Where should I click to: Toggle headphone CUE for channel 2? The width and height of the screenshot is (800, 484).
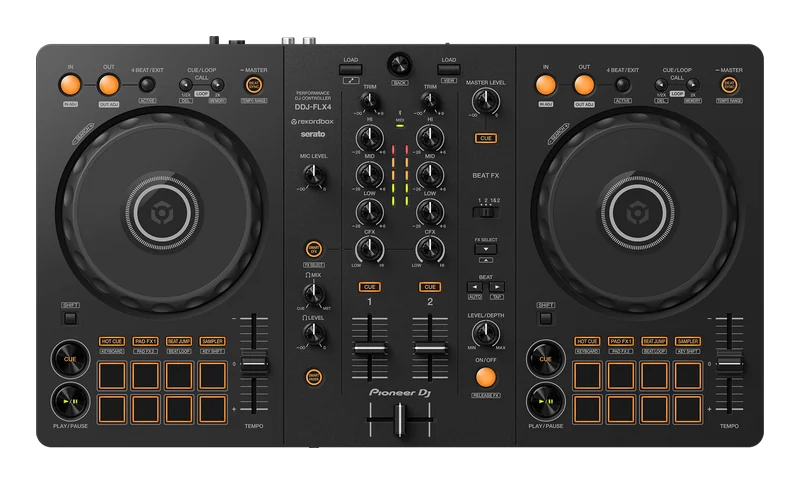(430, 287)
